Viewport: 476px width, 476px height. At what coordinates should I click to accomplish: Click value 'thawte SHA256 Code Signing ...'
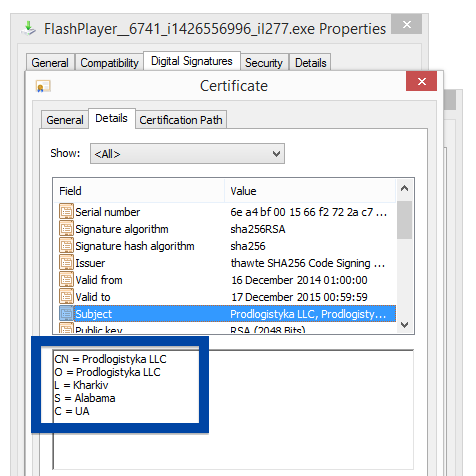tap(308, 263)
